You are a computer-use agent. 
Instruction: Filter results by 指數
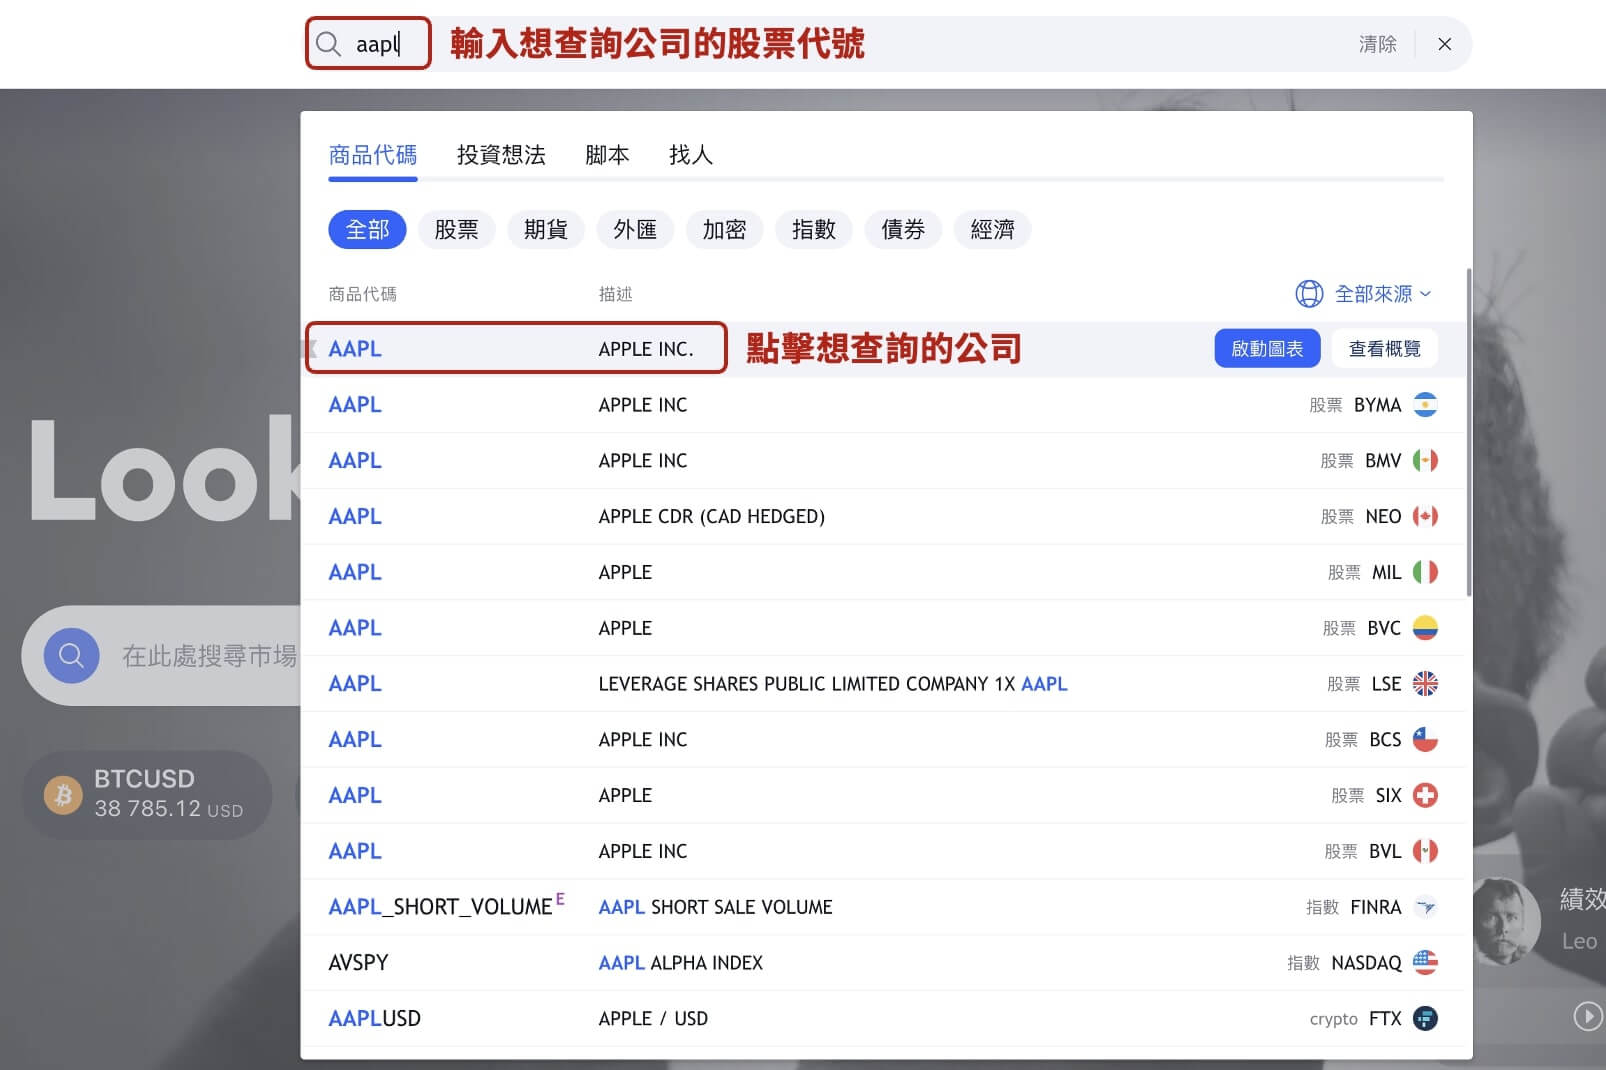point(813,230)
